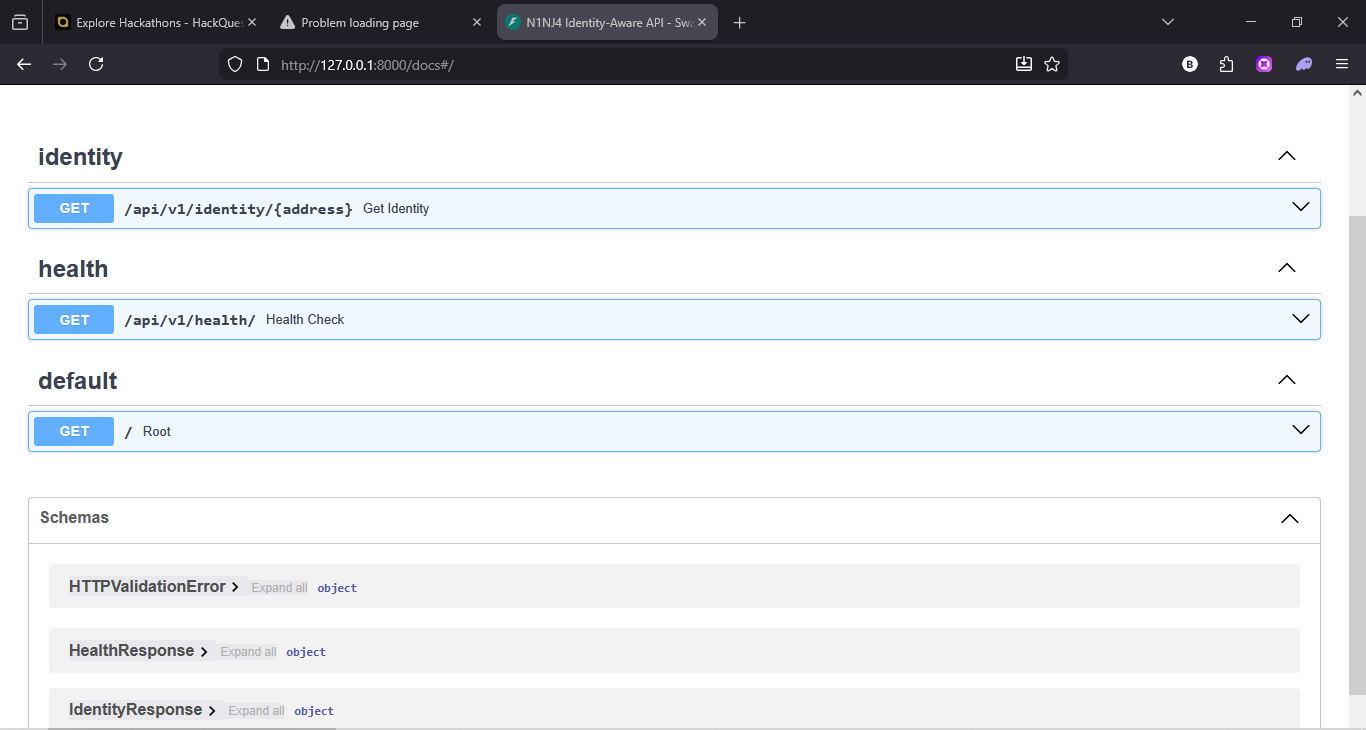Click the shield tracking protection icon

[x=235, y=64]
